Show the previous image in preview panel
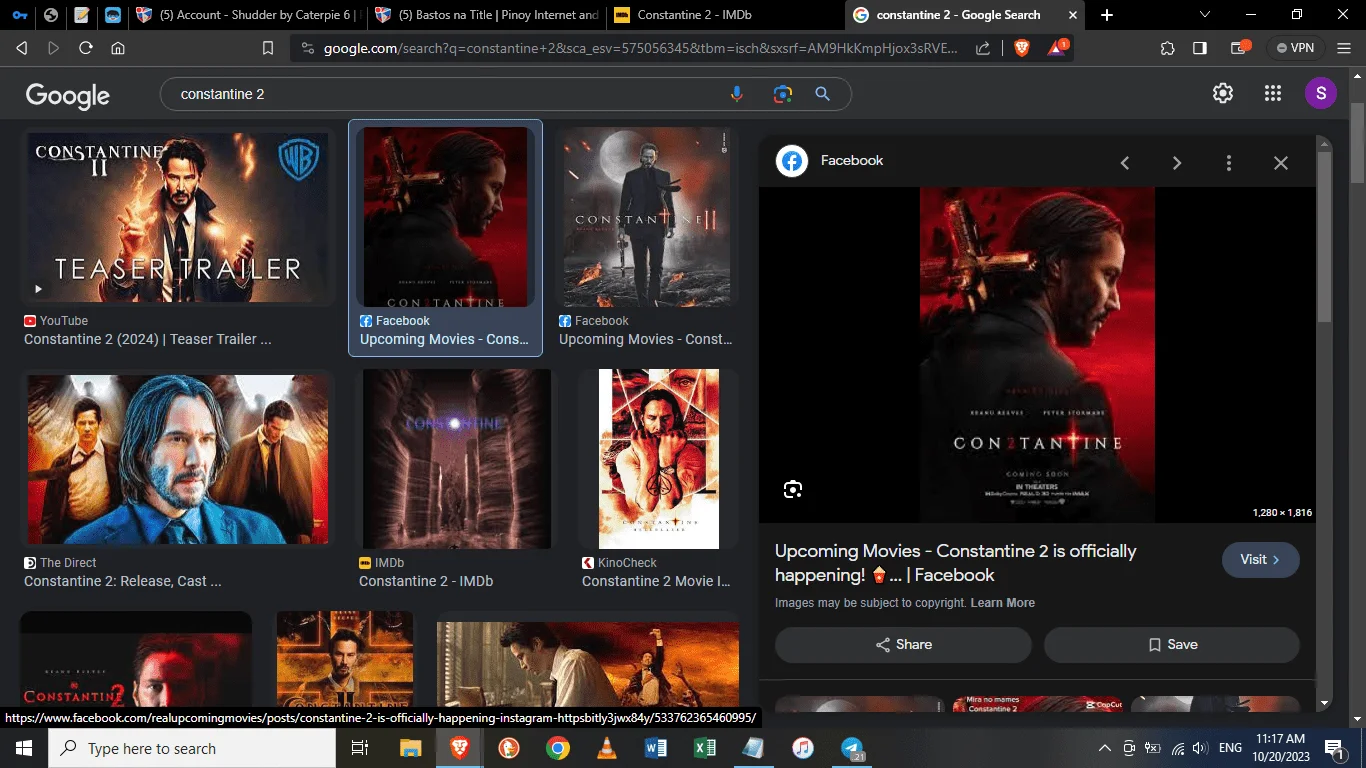The image size is (1366, 768). (1125, 163)
